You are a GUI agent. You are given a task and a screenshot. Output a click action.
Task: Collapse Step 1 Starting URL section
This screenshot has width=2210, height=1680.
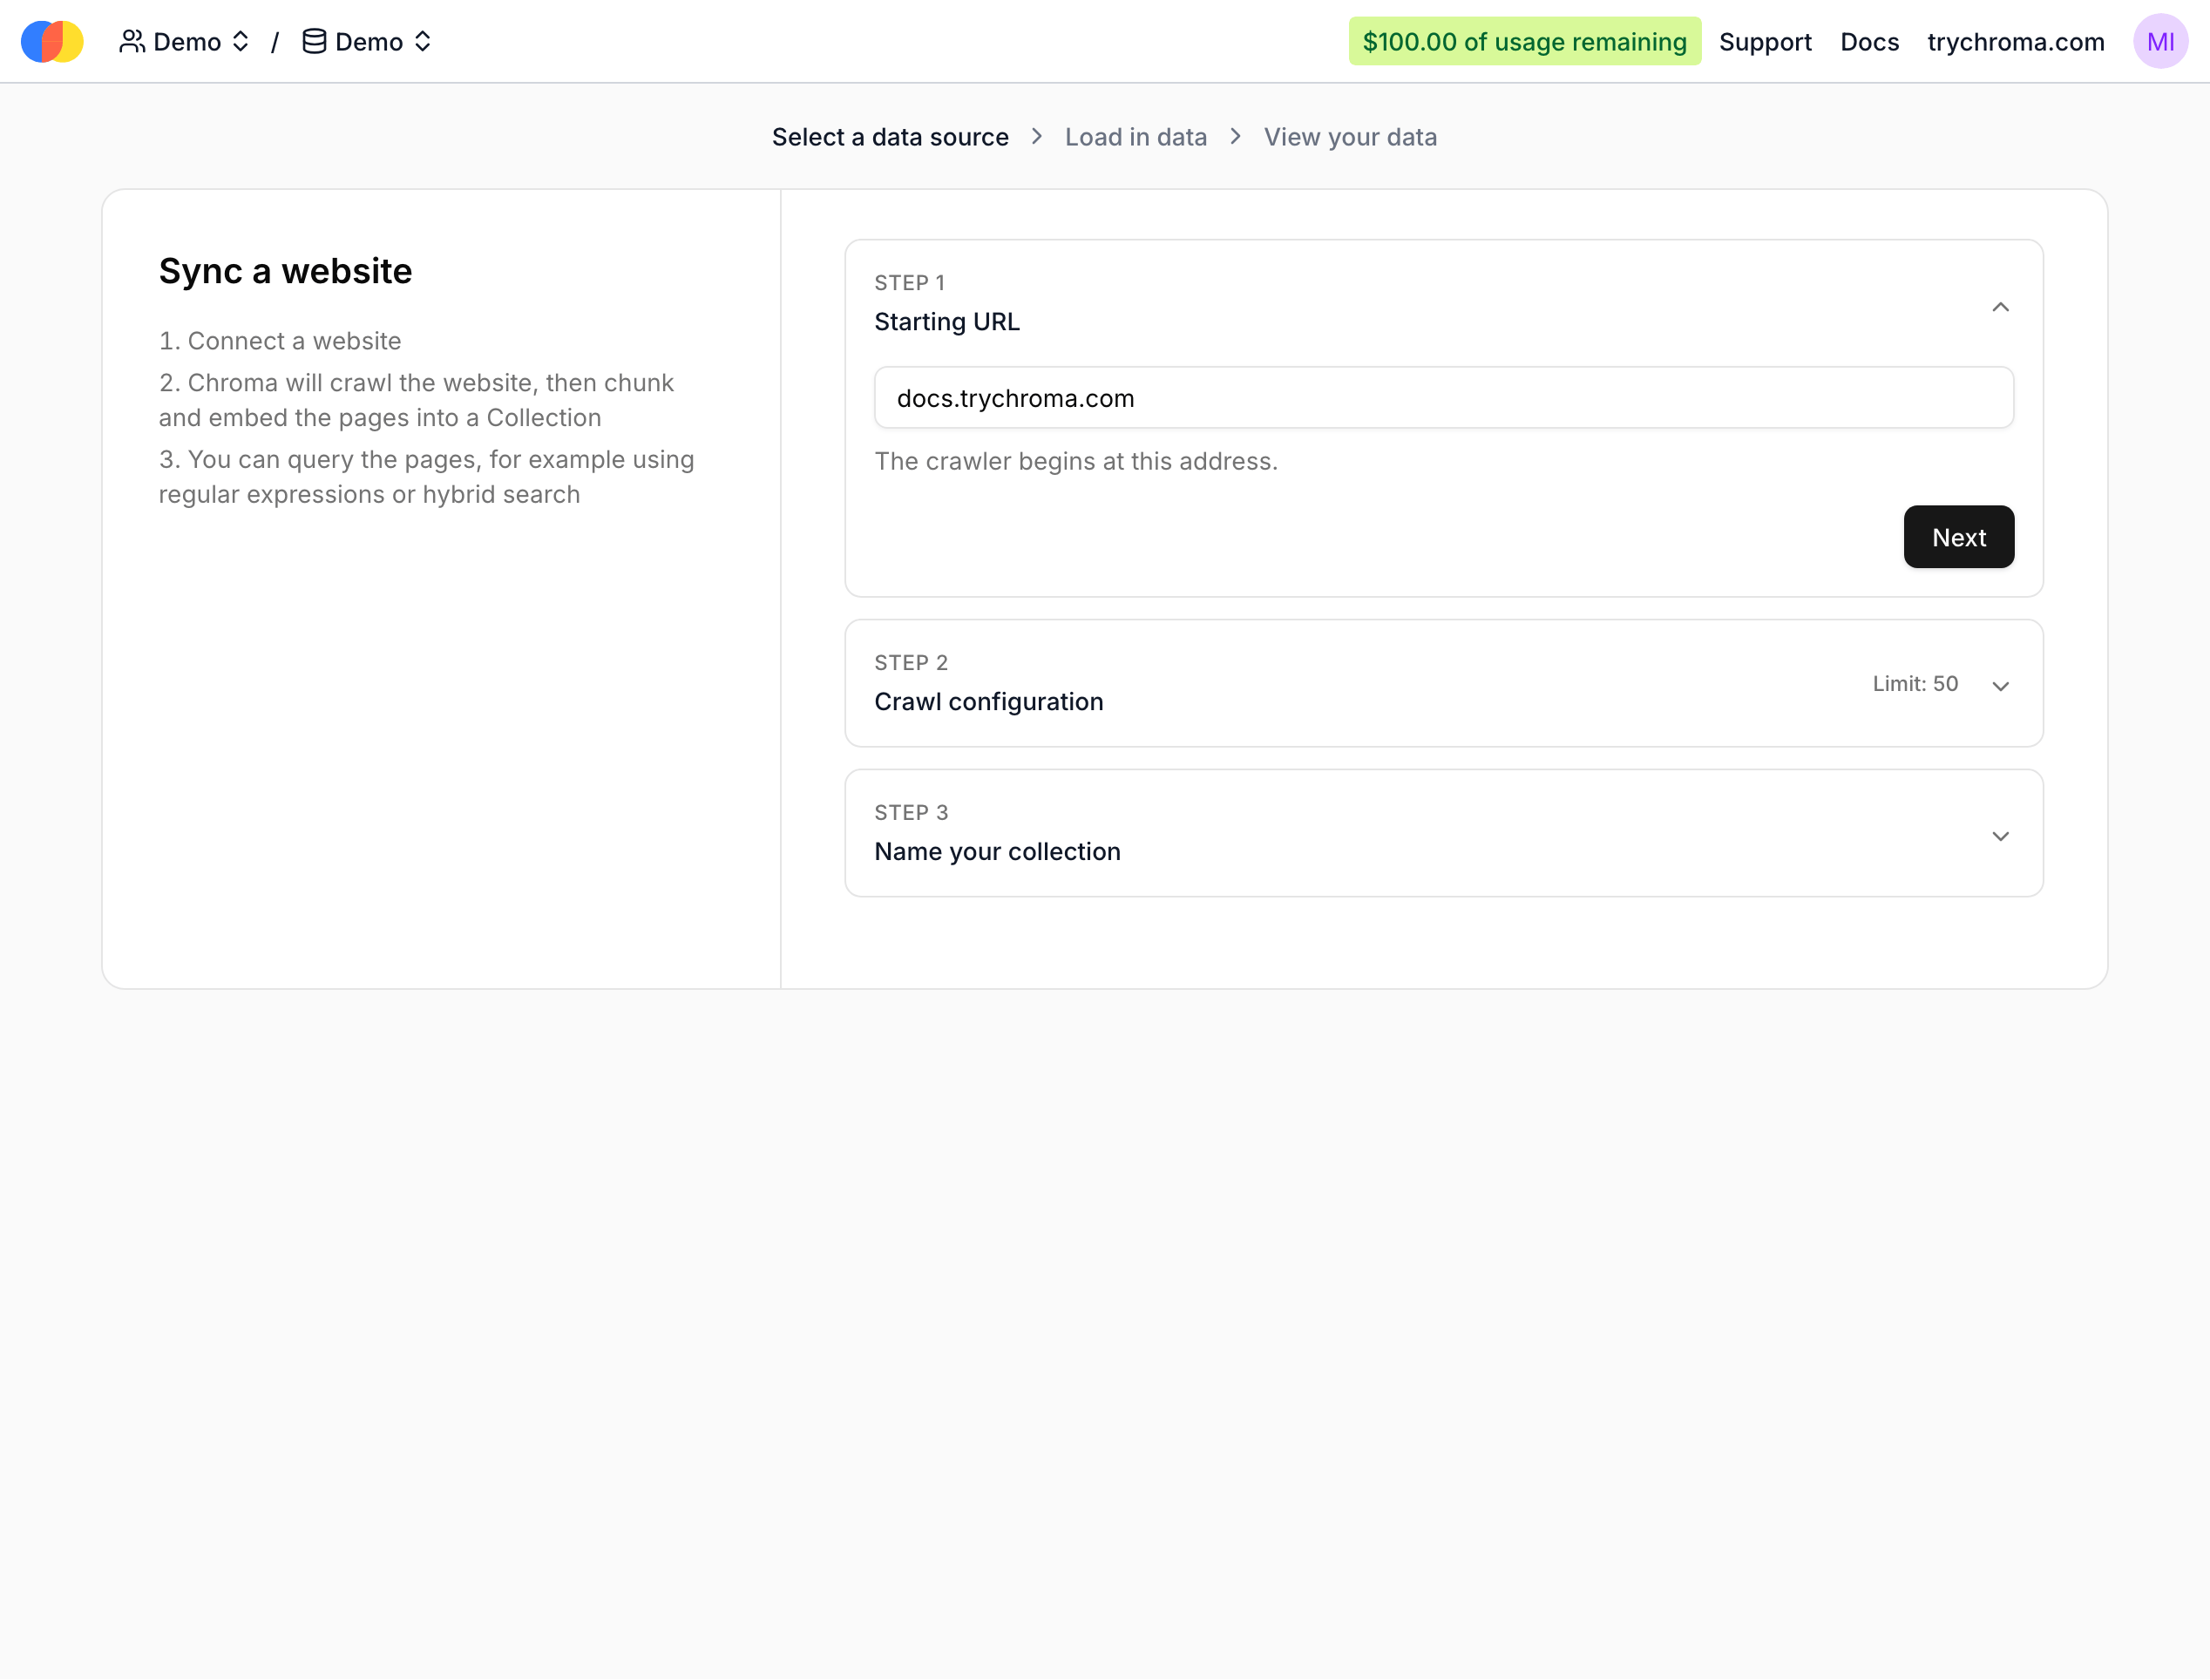(x=2000, y=307)
